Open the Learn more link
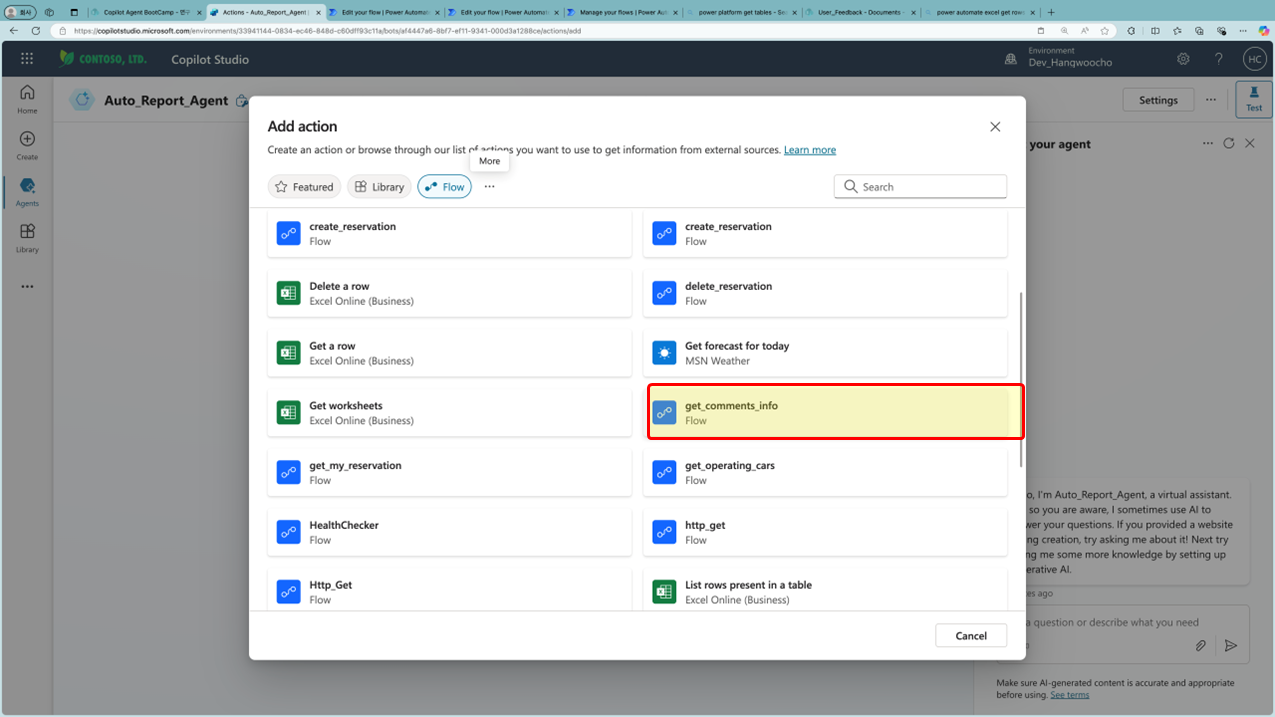Image resolution: width=1275 pixels, height=717 pixels. (x=810, y=150)
